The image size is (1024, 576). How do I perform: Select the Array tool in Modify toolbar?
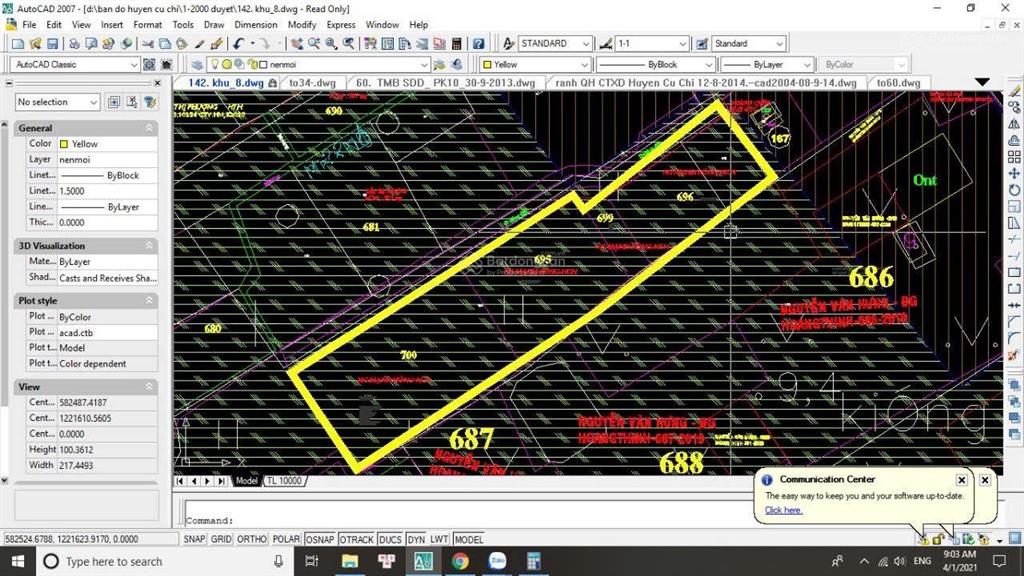tap(1014, 157)
